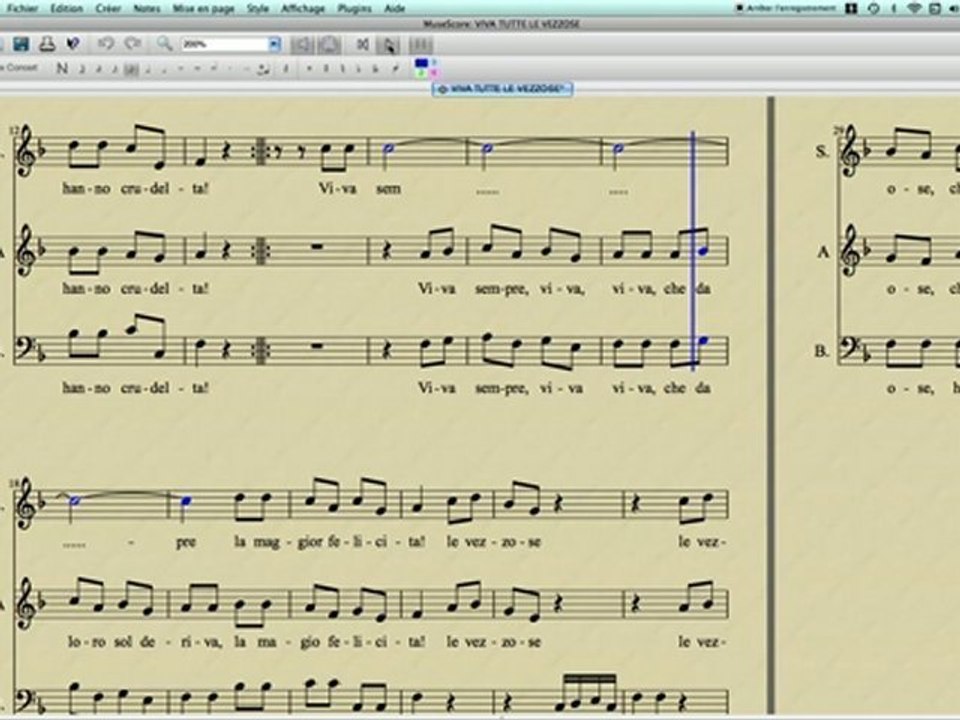Select the highlighted eighth note duration
Viewport: 960px width, 720px height.
131,69
